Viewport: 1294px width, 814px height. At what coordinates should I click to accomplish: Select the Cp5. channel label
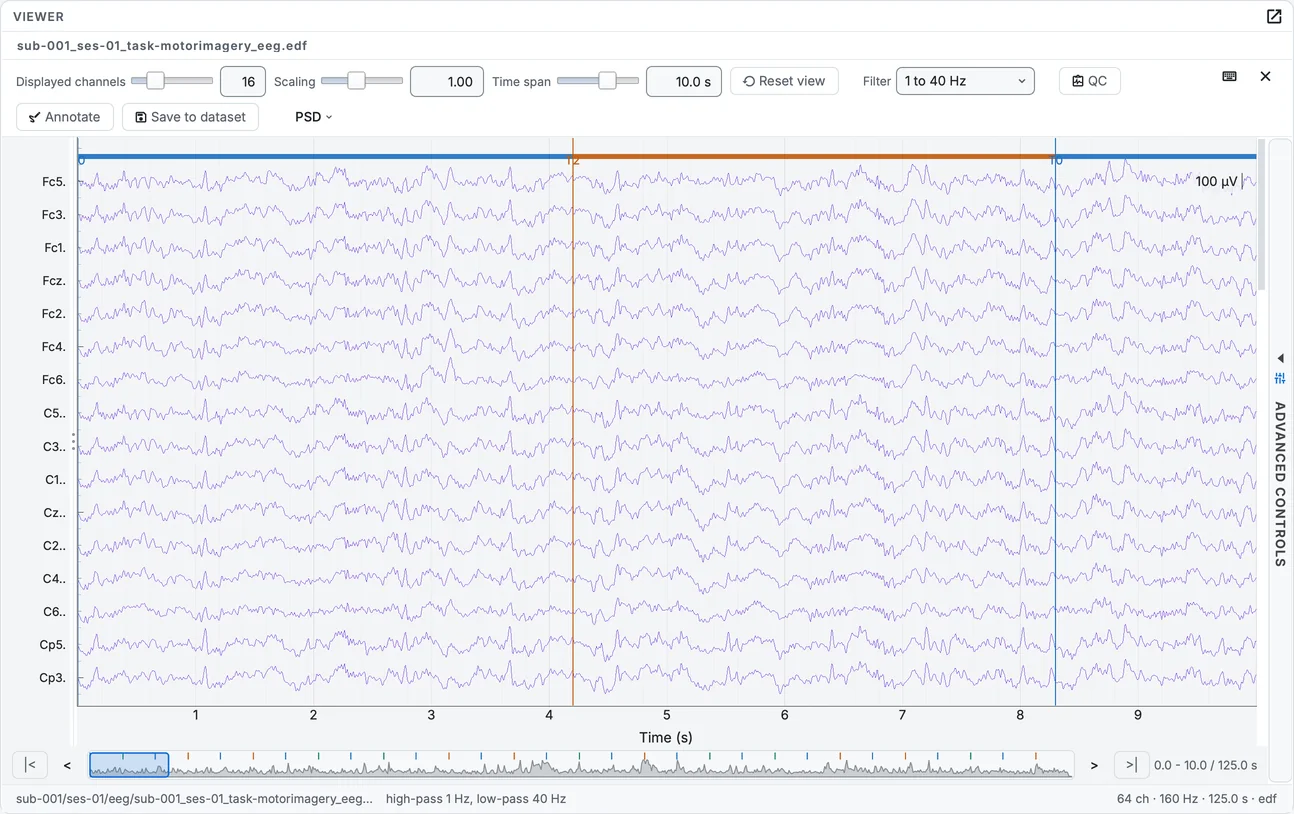tap(53, 645)
